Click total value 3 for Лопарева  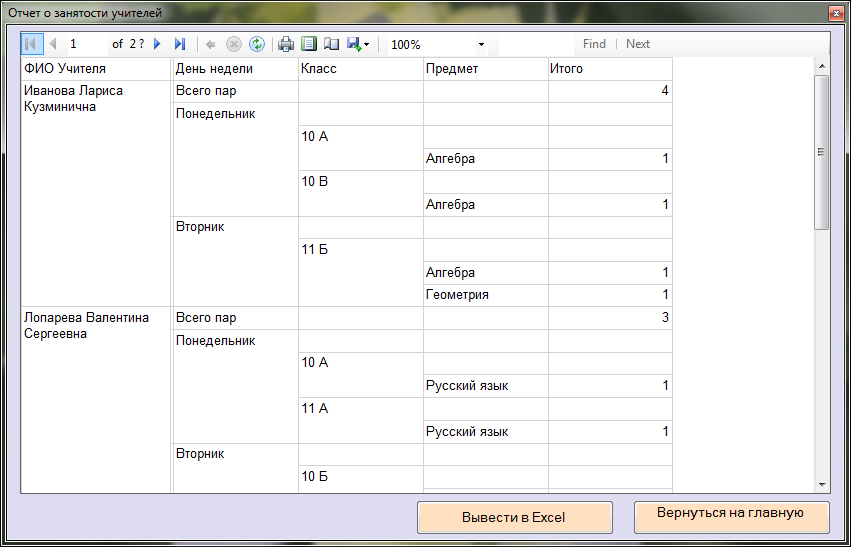point(611,318)
